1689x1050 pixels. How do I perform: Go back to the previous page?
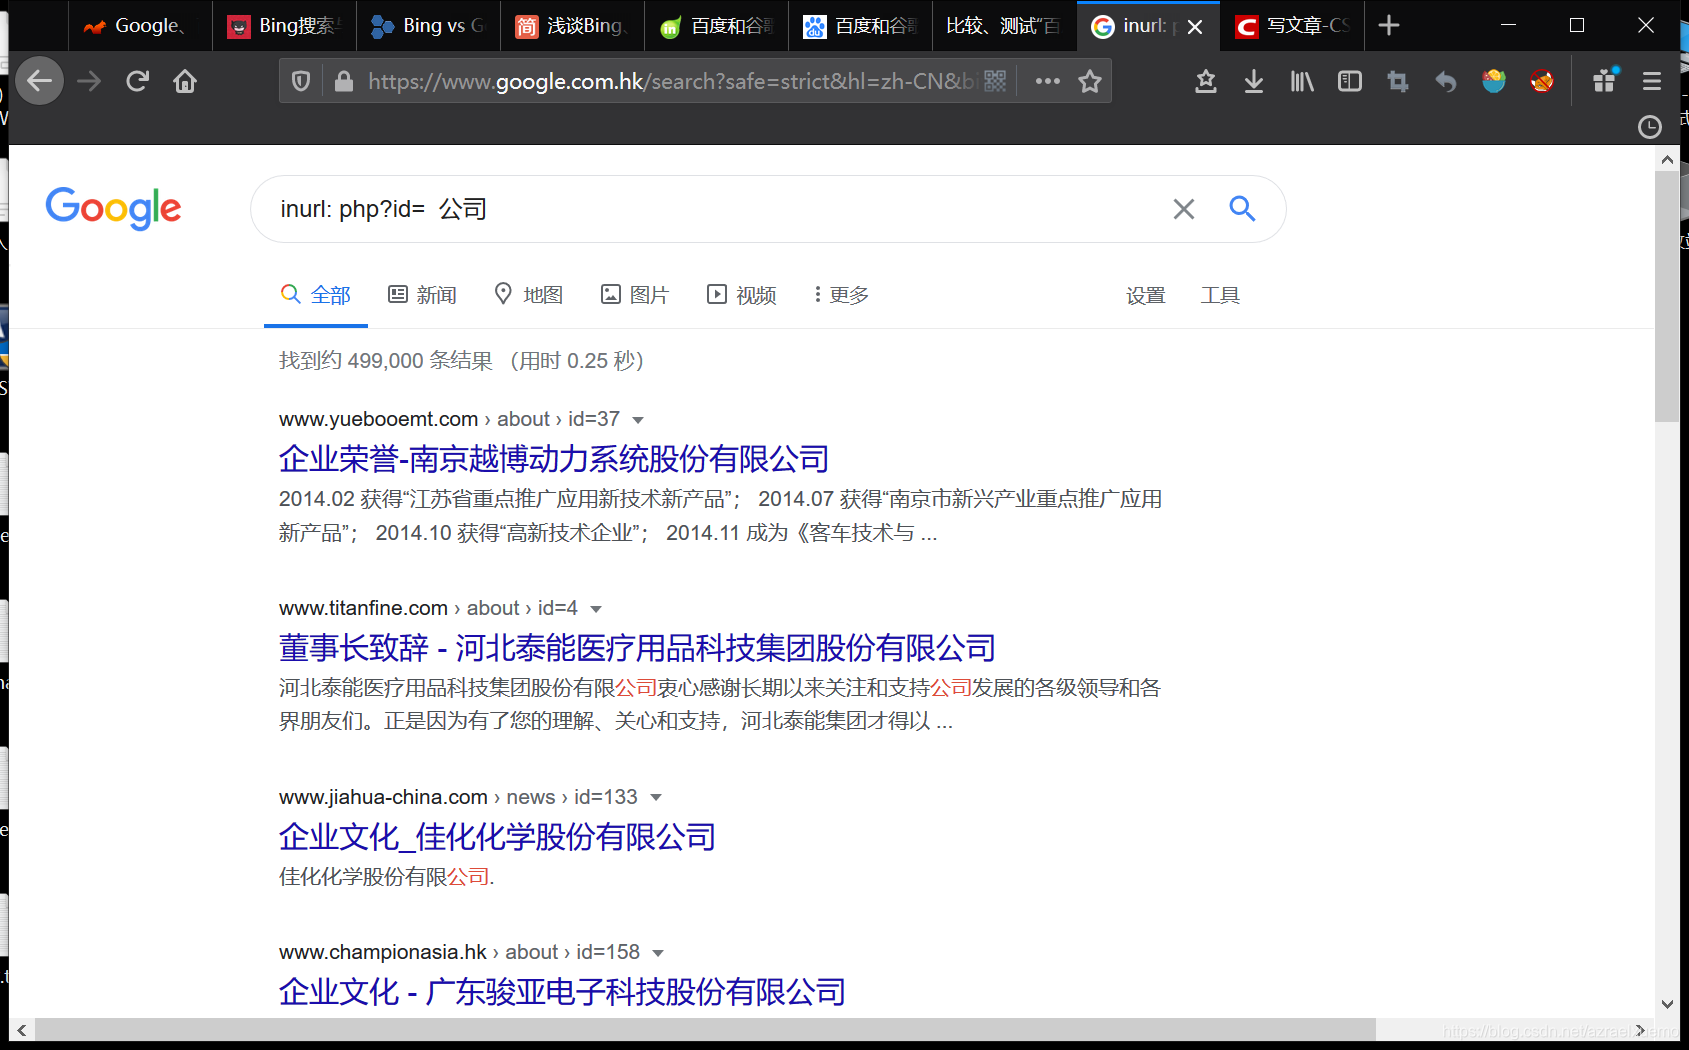40,81
